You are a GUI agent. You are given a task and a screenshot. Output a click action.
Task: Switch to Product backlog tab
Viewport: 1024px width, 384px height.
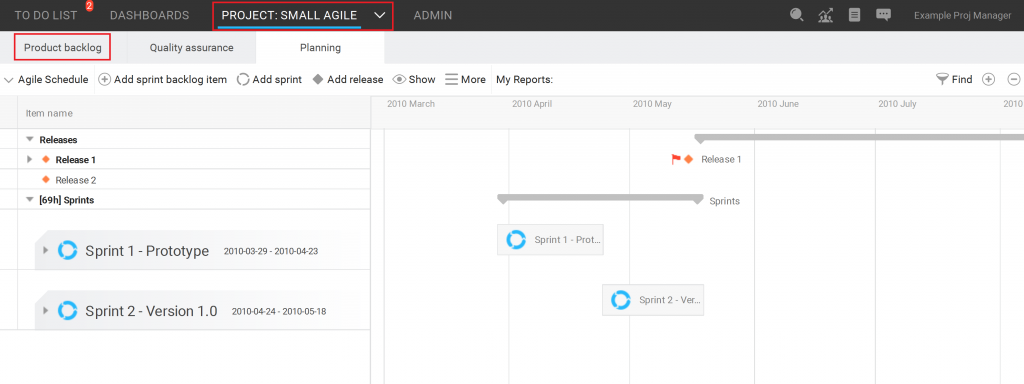[x=63, y=48]
